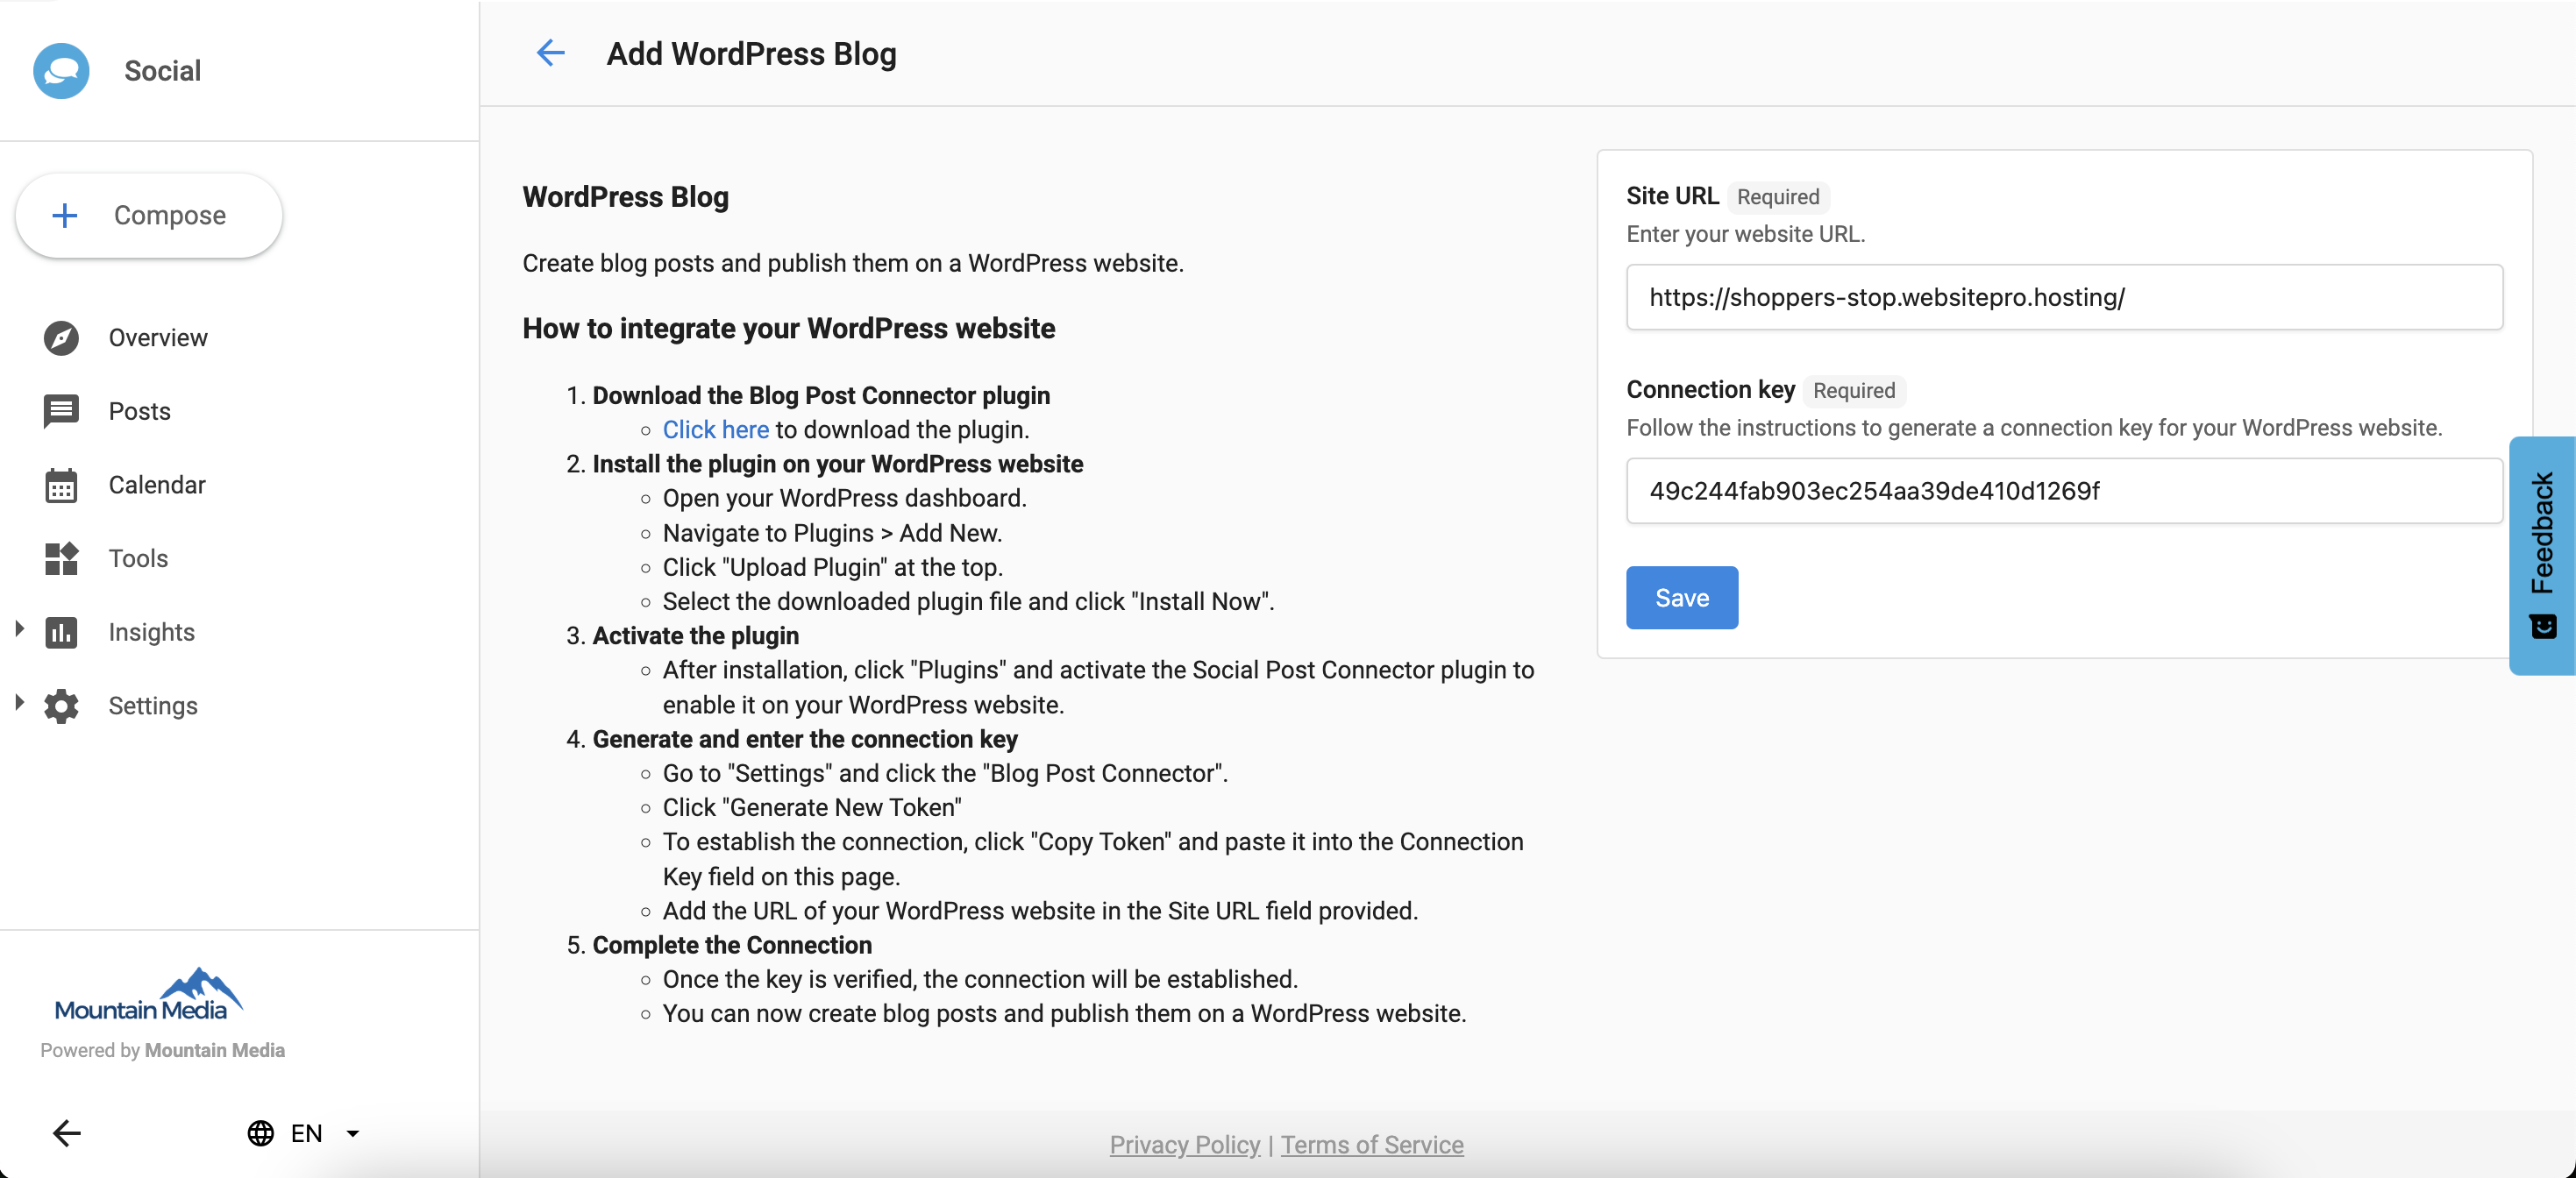Viewport: 2576px width, 1178px height.
Task: Focus the Site URL input field
Action: 2064,297
